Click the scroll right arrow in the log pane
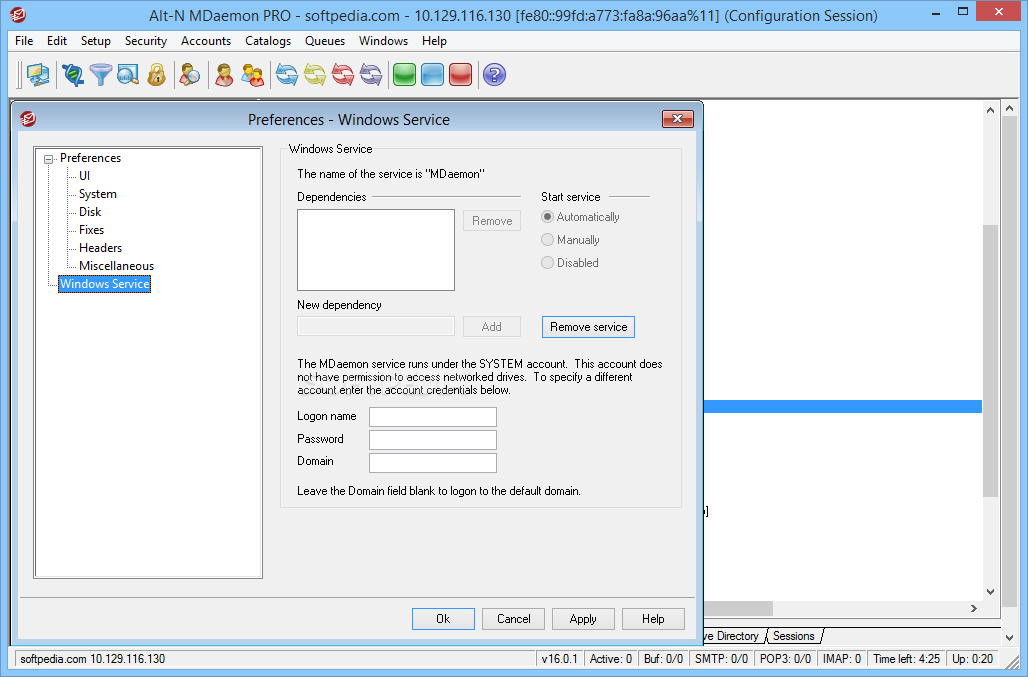 click(974, 608)
